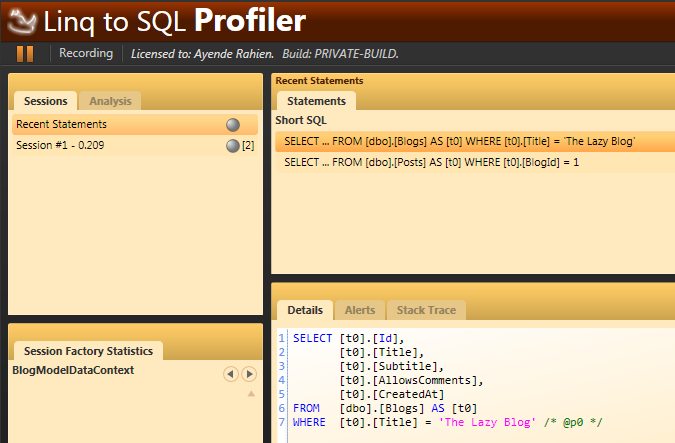Select the Statements tab
This screenshot has height=443, width=675.
[316, 101]
